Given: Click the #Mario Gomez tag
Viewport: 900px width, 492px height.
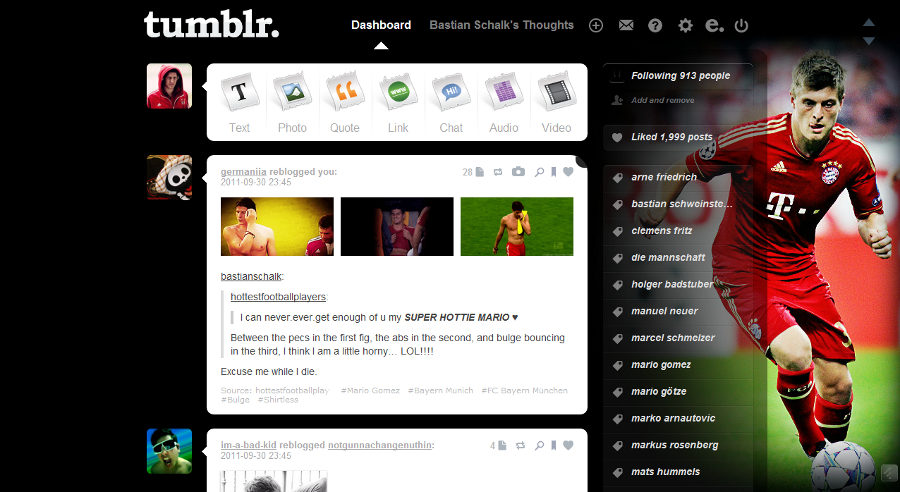Looking at the screenshot, I should (x=370, y=390).
